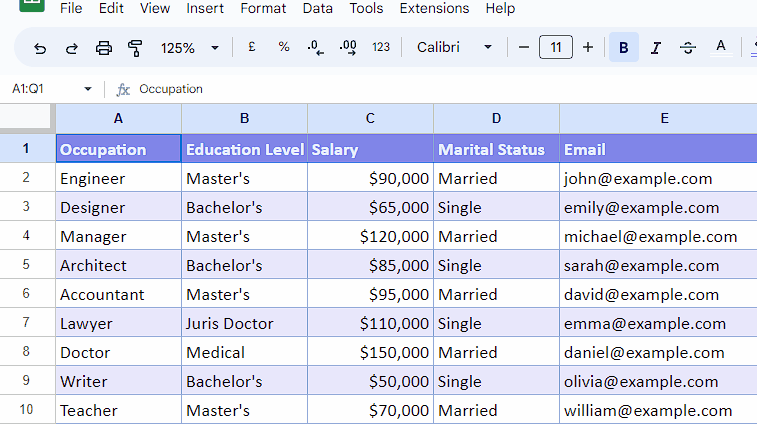Select the Marital Status header cell

[496, 149]
